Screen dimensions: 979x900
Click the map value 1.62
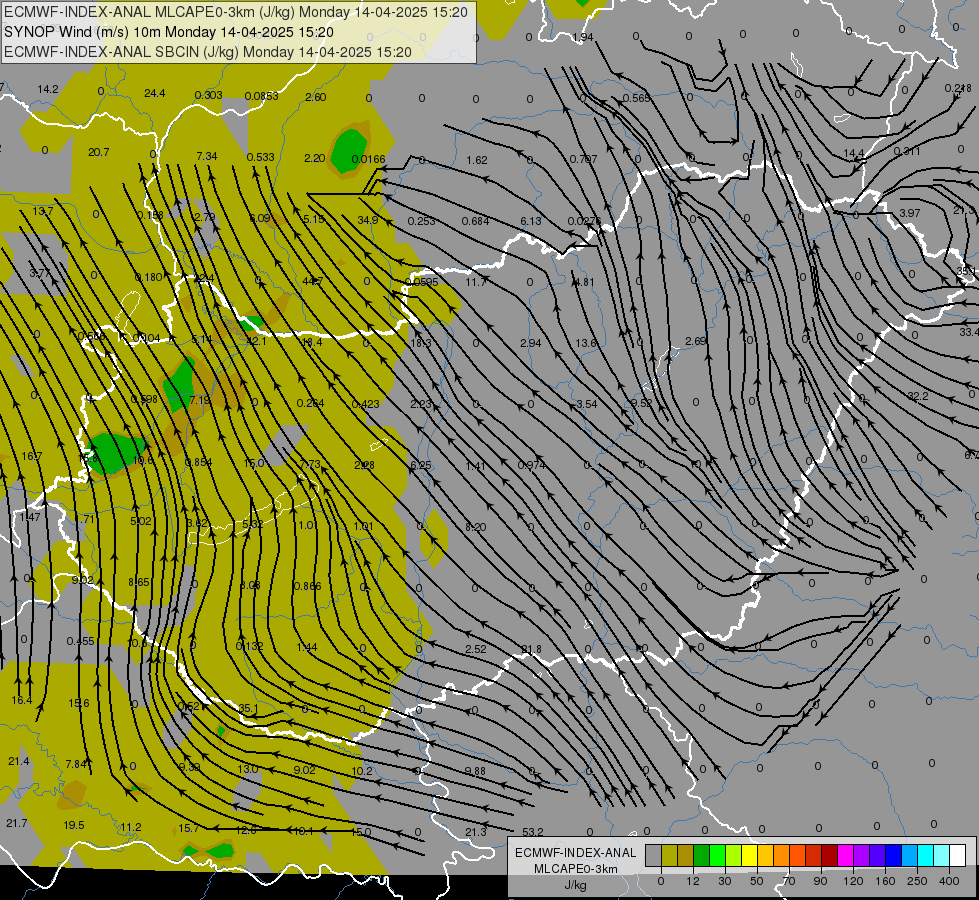(477, 161)
